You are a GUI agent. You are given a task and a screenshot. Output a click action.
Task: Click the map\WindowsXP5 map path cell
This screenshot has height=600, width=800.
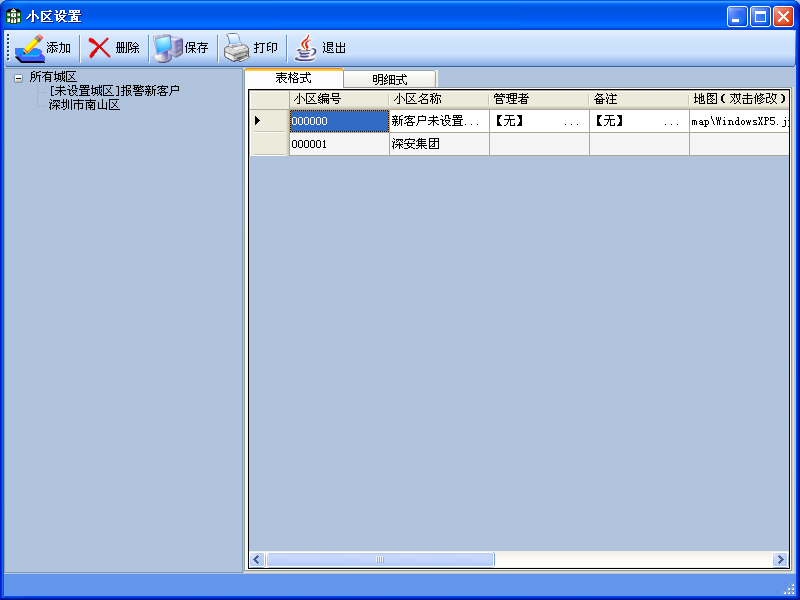[739, 121]
